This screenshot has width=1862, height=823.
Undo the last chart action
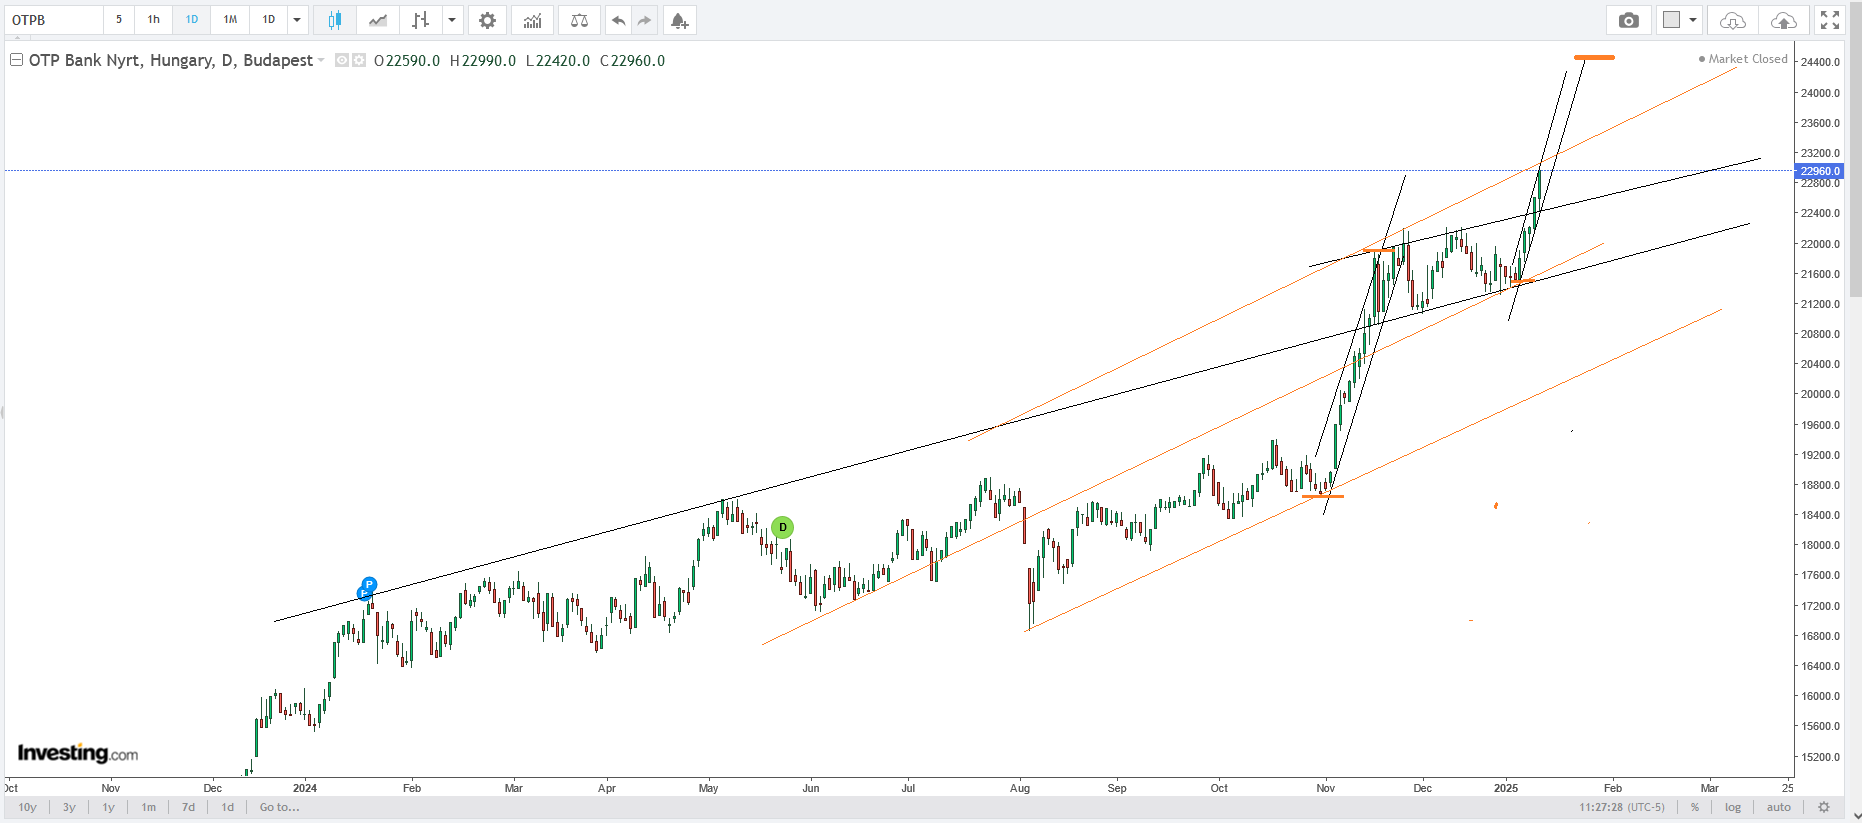coord(619,20)
